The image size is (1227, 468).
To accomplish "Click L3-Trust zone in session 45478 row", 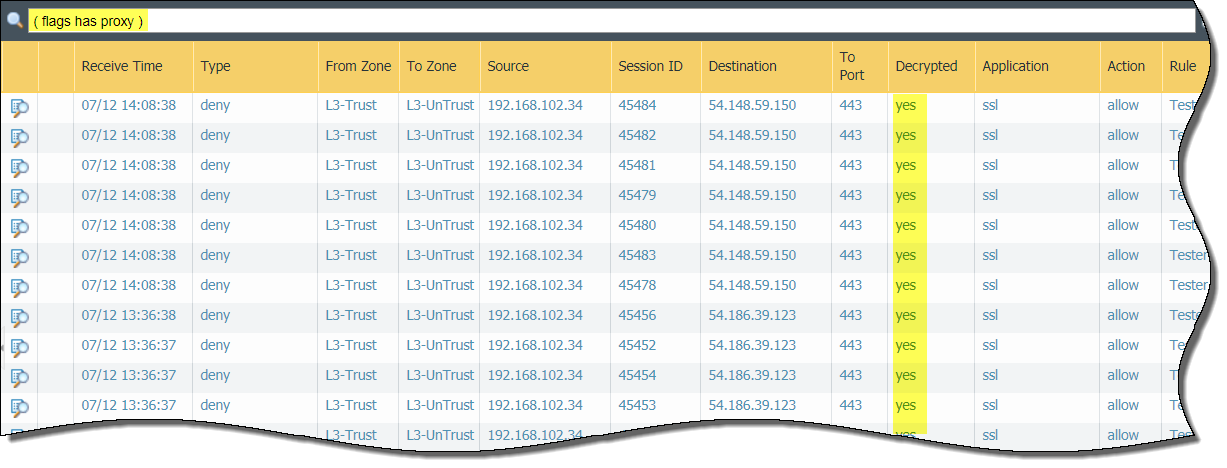I will click(x=351, y=285).
